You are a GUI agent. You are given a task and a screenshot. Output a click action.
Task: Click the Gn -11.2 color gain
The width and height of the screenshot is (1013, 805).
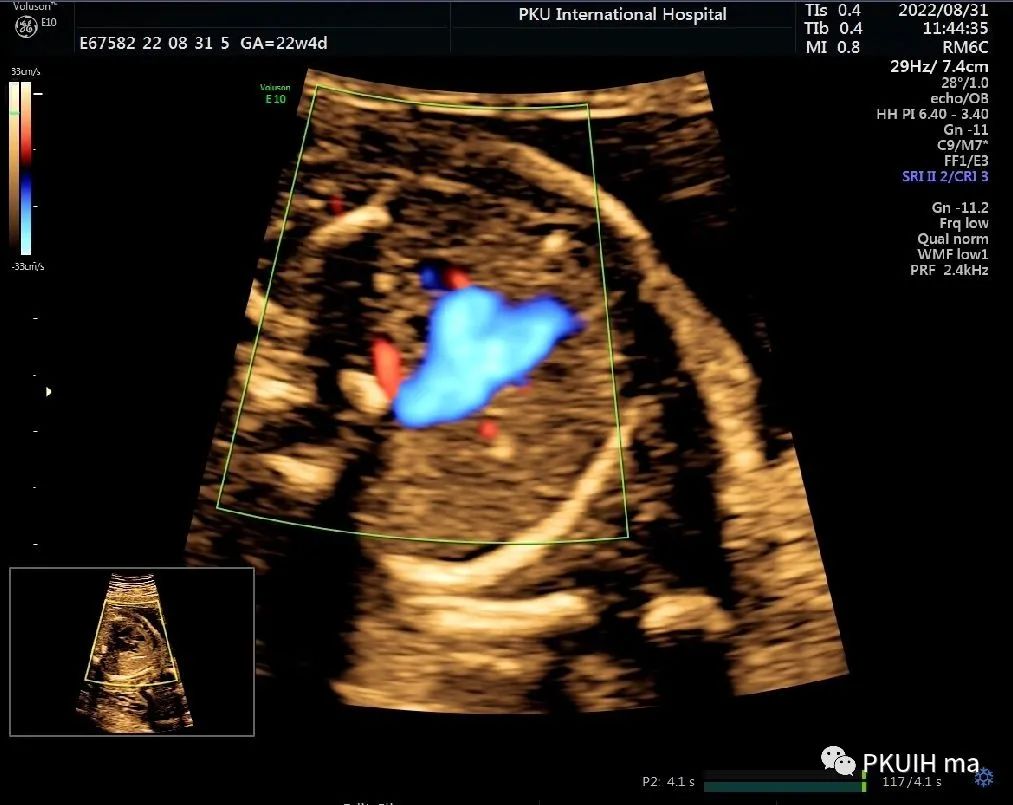click(x=960, y=207)
